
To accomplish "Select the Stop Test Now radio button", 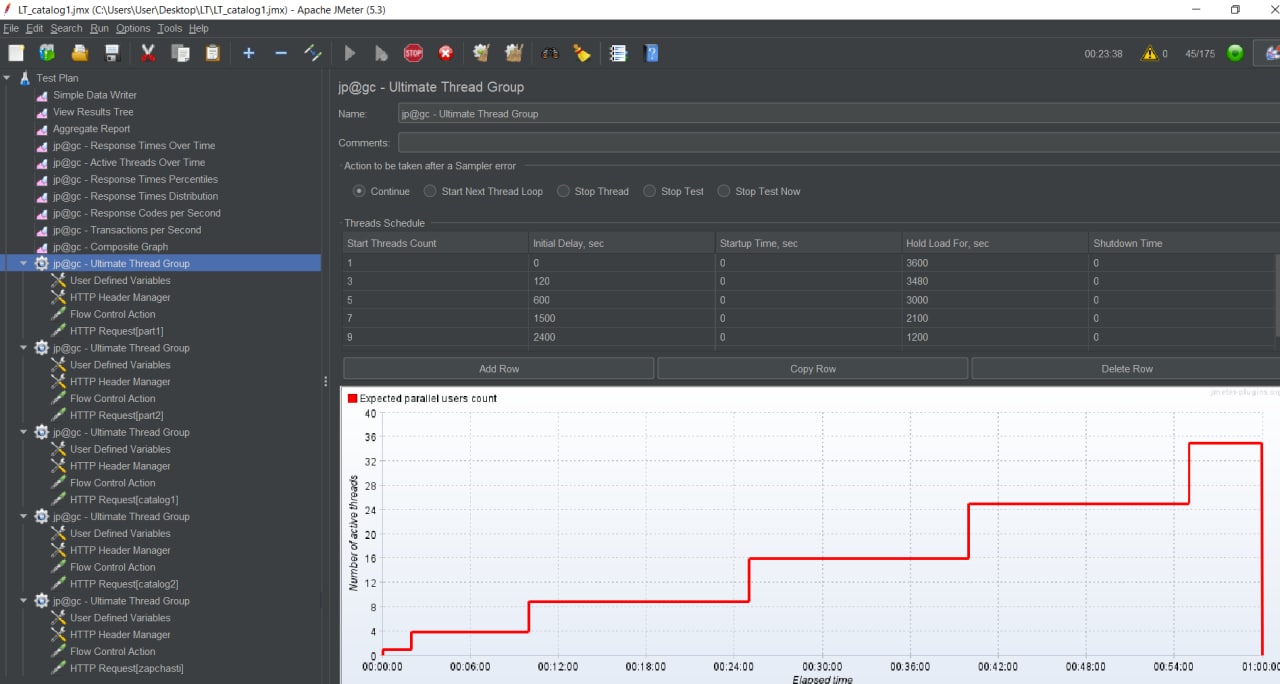I will tap(724, 191).
